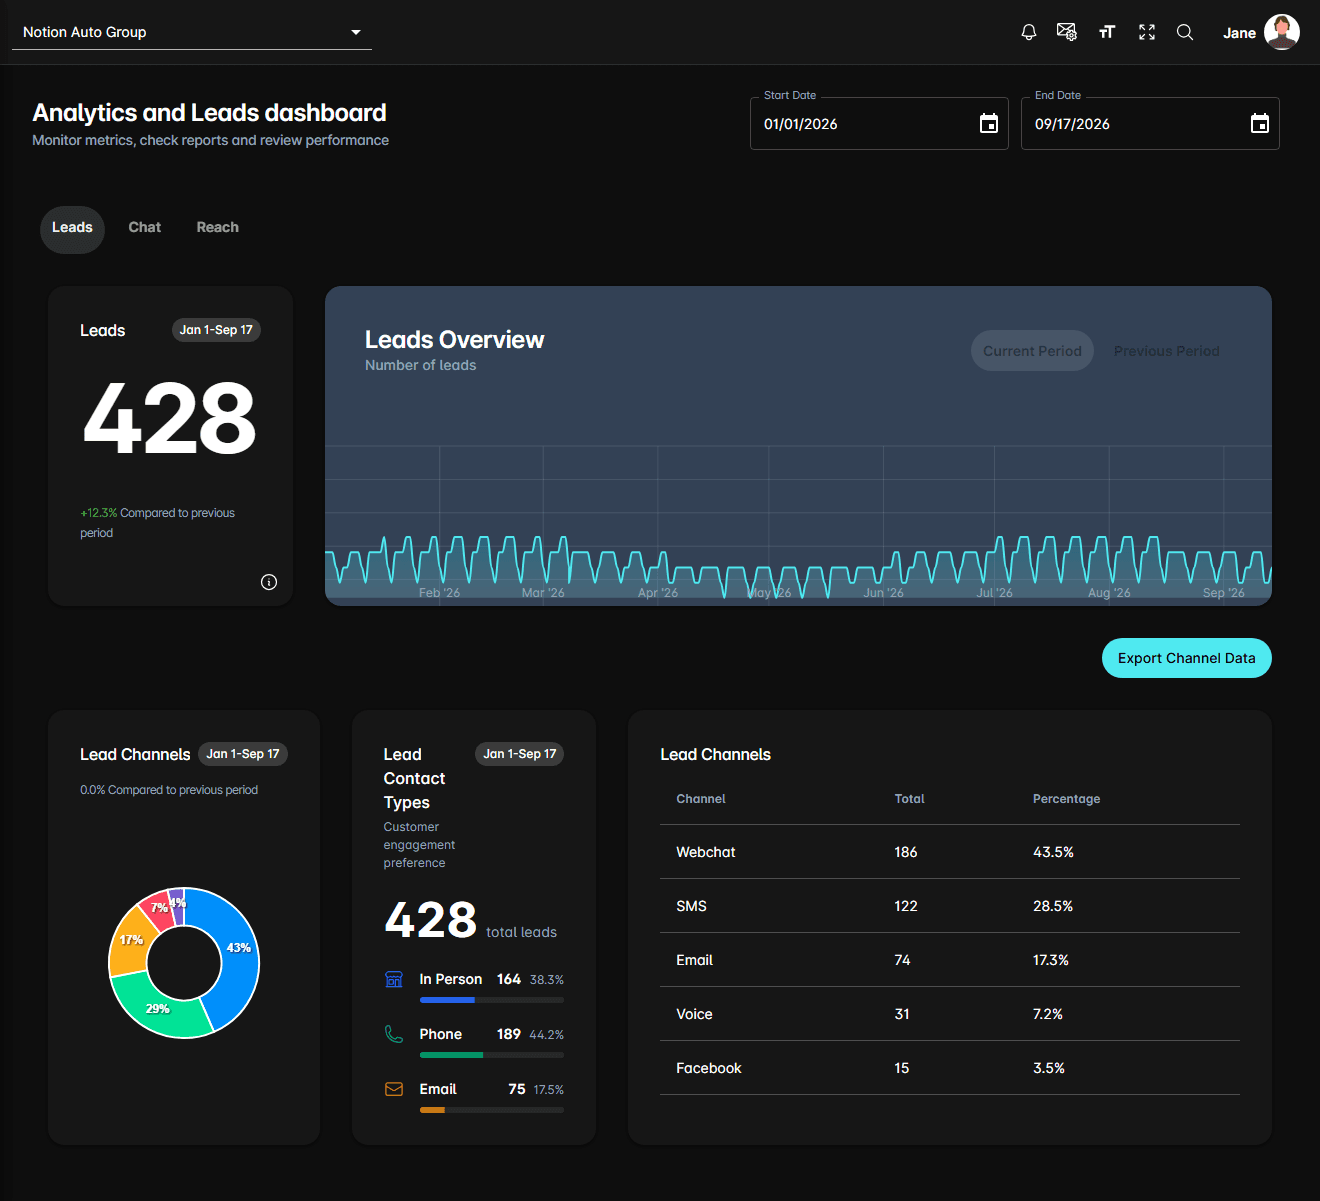
Task: Click the 428 total in the Leads card
Action: pos(170,418)
